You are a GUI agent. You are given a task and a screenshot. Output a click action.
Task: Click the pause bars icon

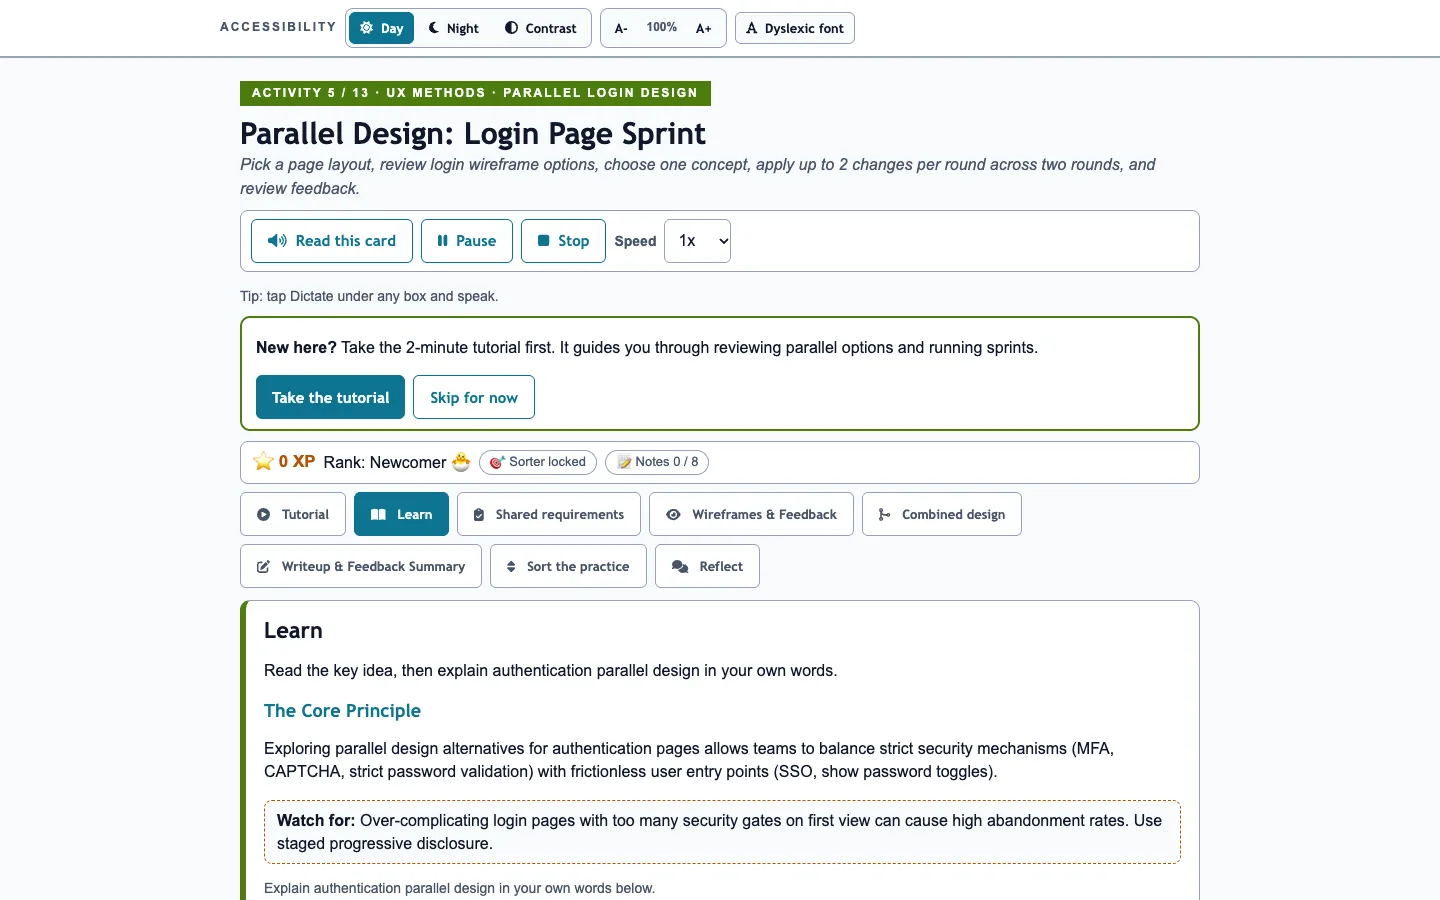click(x=442, y=241)
